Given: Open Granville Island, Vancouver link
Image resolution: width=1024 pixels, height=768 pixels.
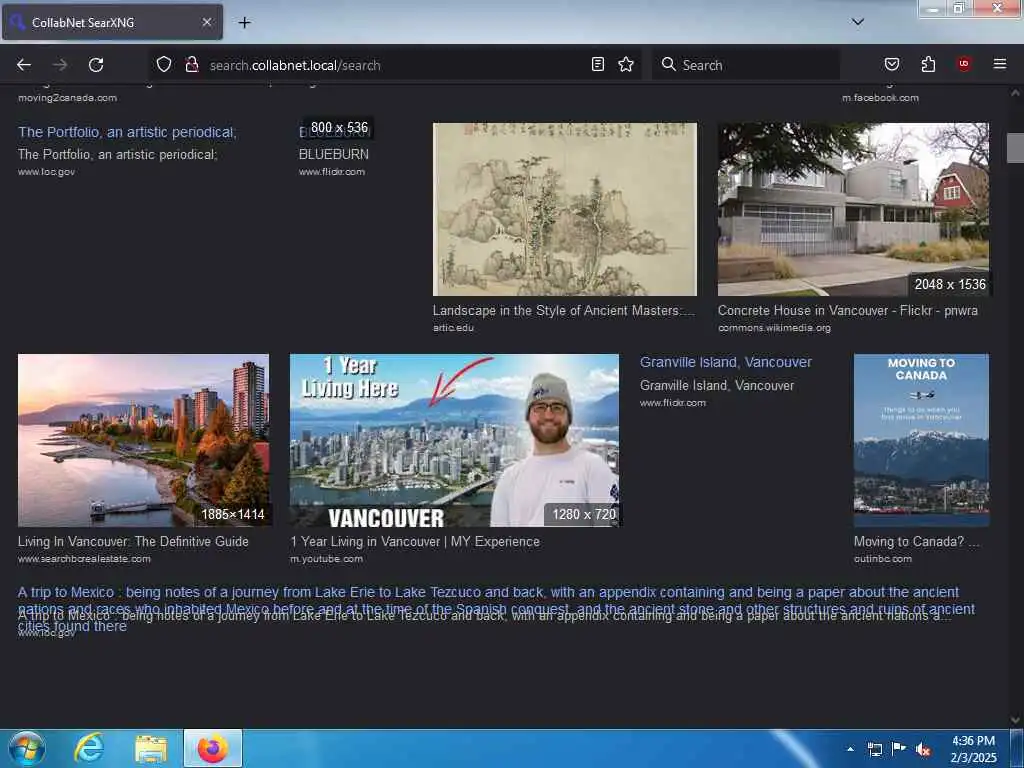Looking at the screenshot, I should 726,362.
